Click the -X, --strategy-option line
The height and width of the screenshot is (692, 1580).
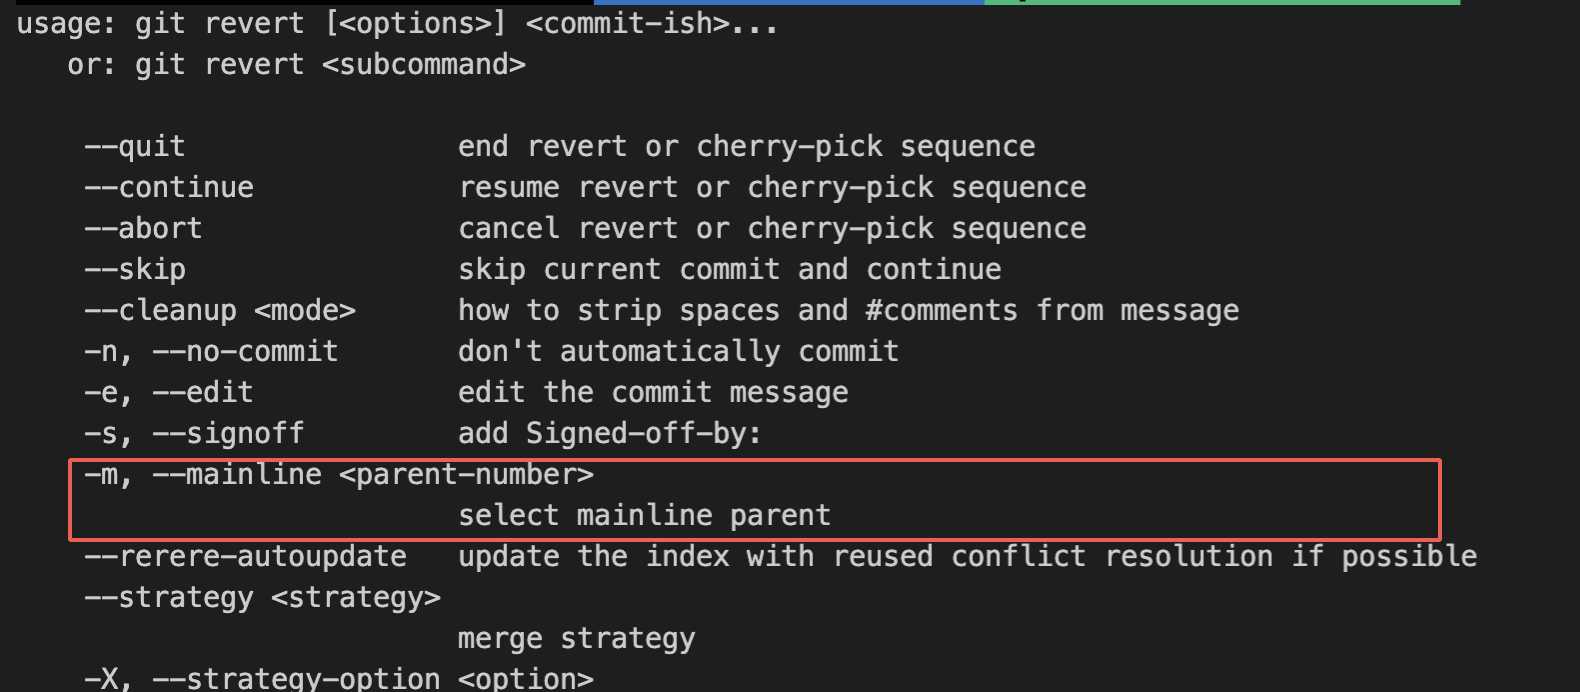pos(339,679)
